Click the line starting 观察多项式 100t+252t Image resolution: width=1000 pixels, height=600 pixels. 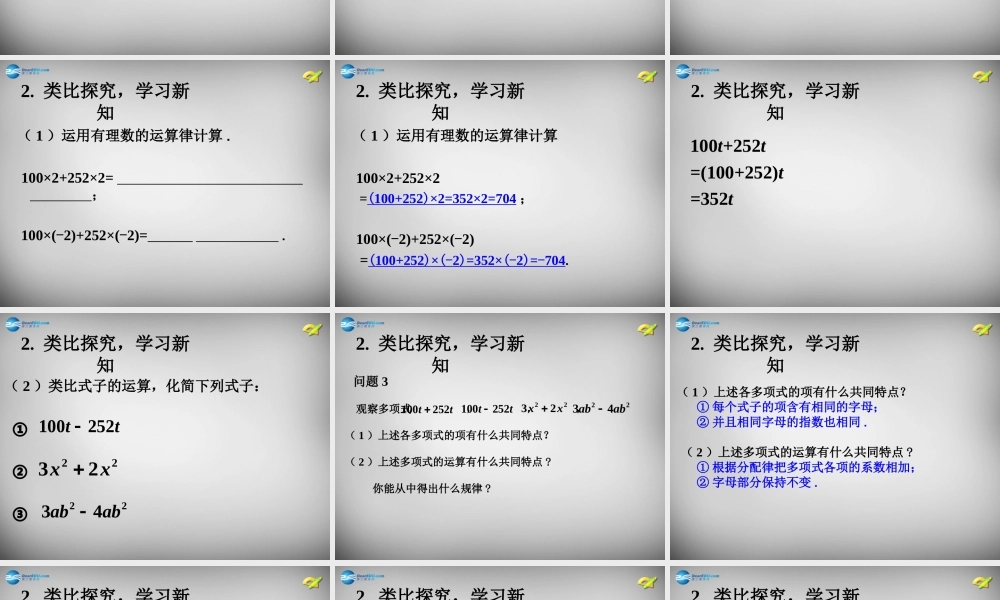(493, 408)
